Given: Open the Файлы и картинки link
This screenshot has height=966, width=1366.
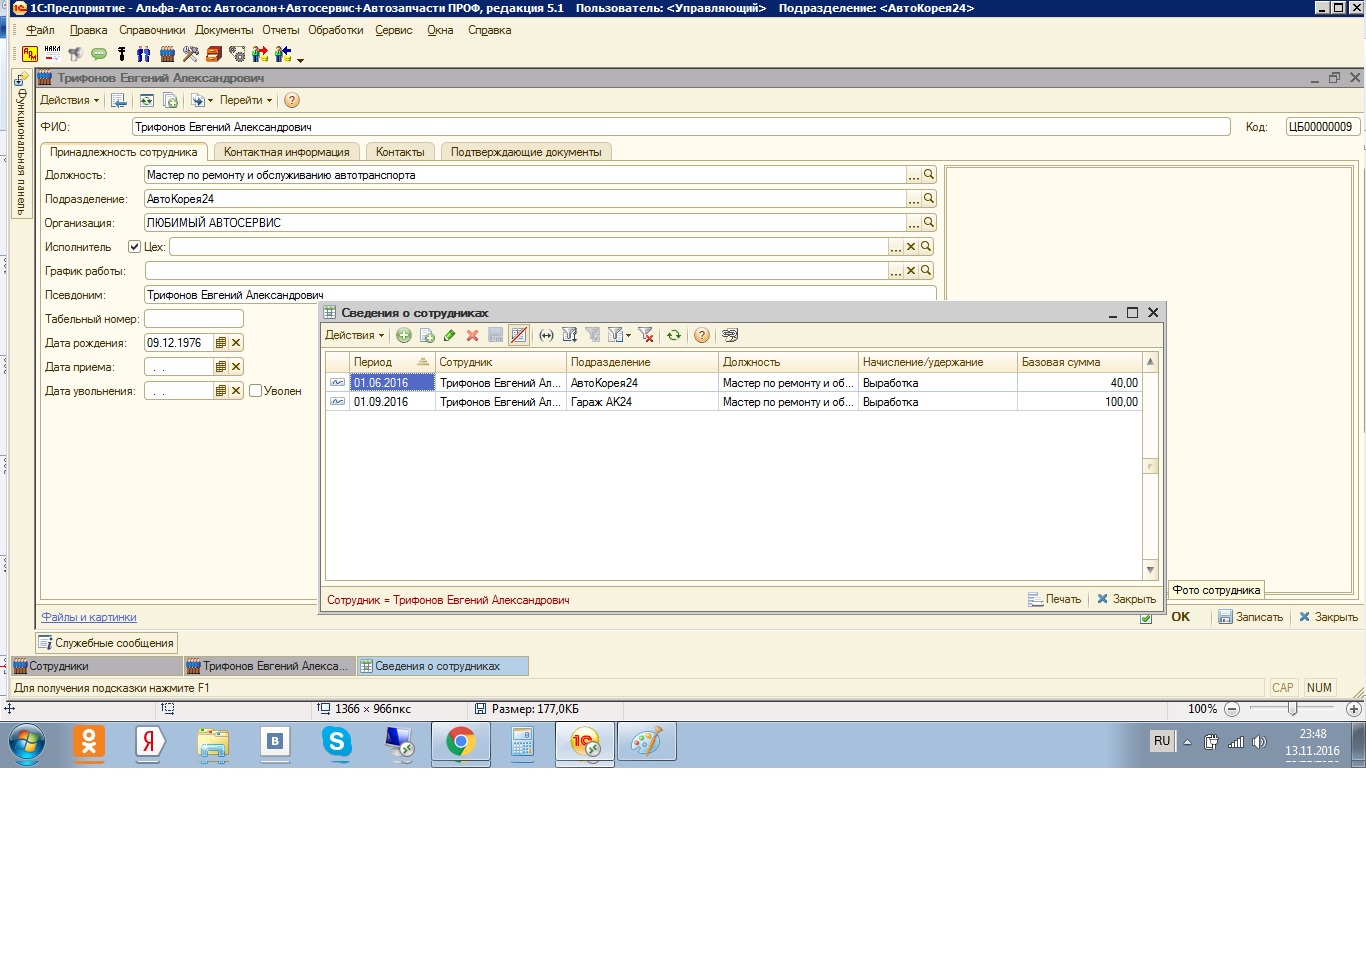Looking at the screenshot, I should tap(89, 617).
